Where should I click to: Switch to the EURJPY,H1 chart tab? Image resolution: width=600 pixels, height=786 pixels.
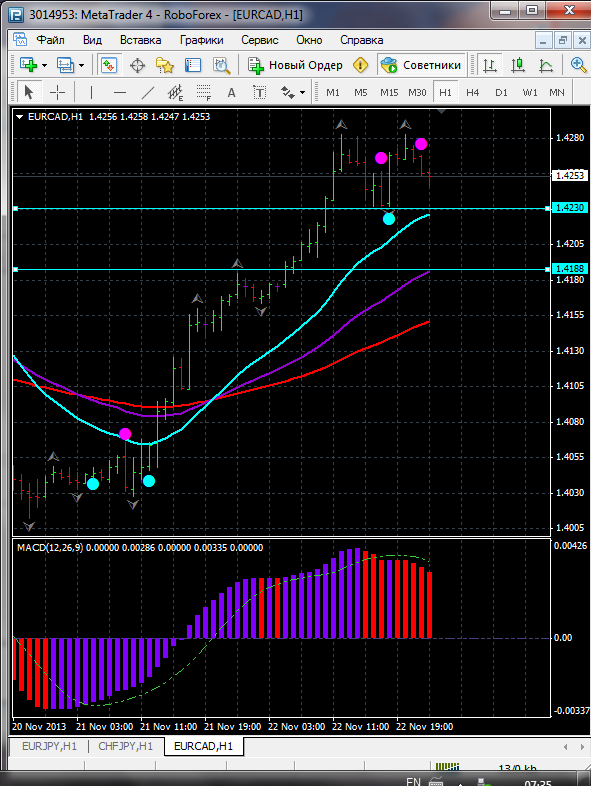tap(49, 746)
